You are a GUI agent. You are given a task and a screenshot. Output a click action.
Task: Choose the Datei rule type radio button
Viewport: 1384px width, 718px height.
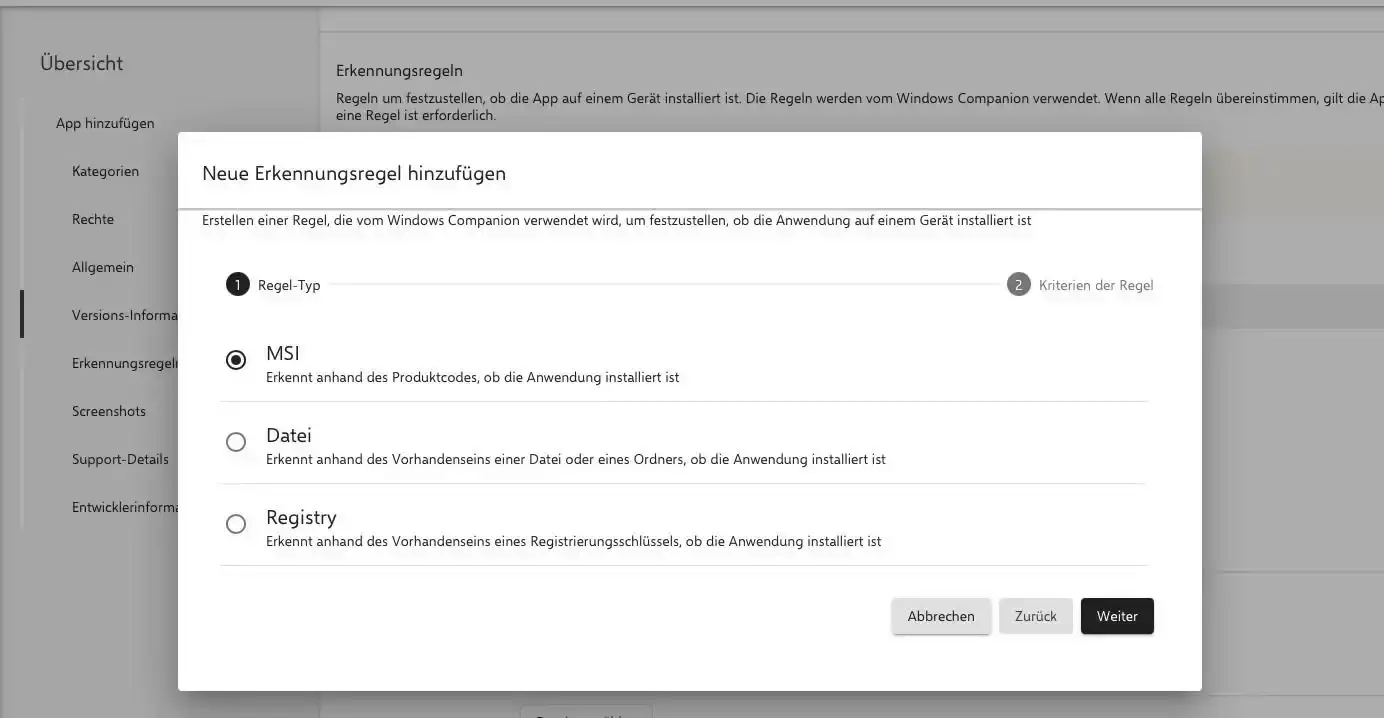click(x=236, y=442)
